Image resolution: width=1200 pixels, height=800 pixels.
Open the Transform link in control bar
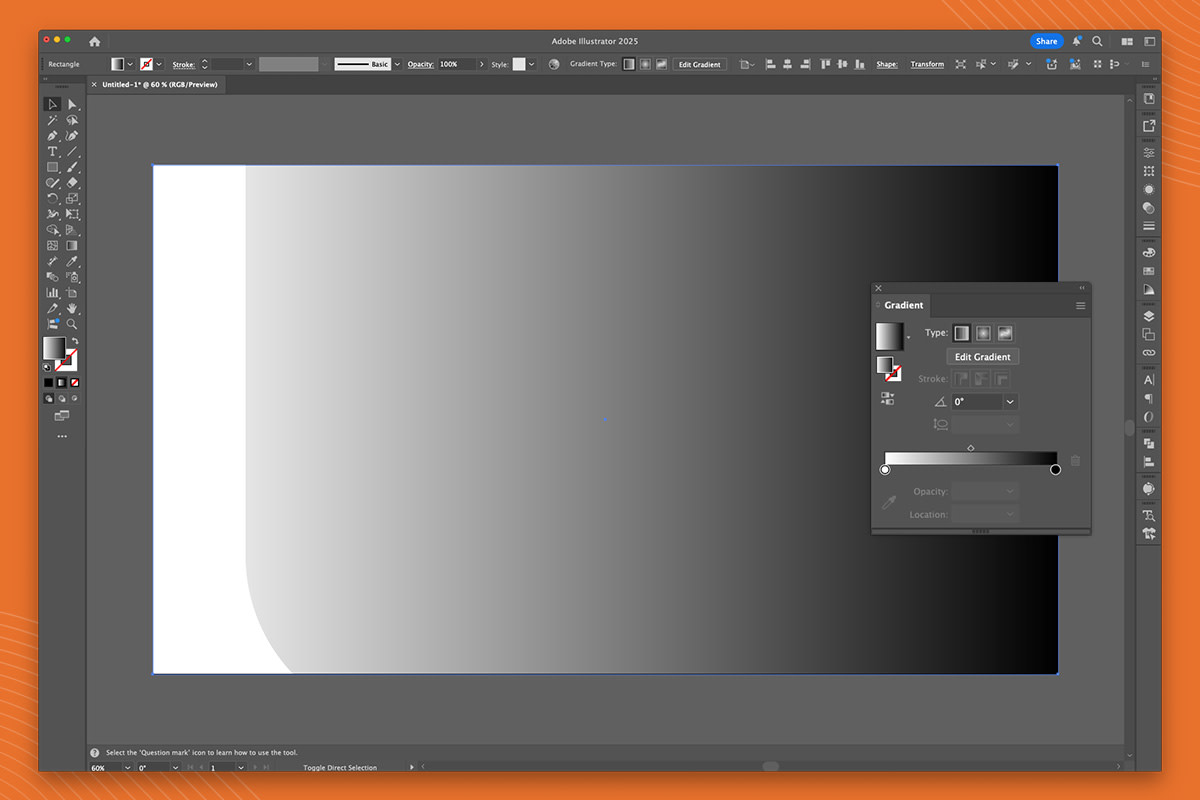click(927, 64)
